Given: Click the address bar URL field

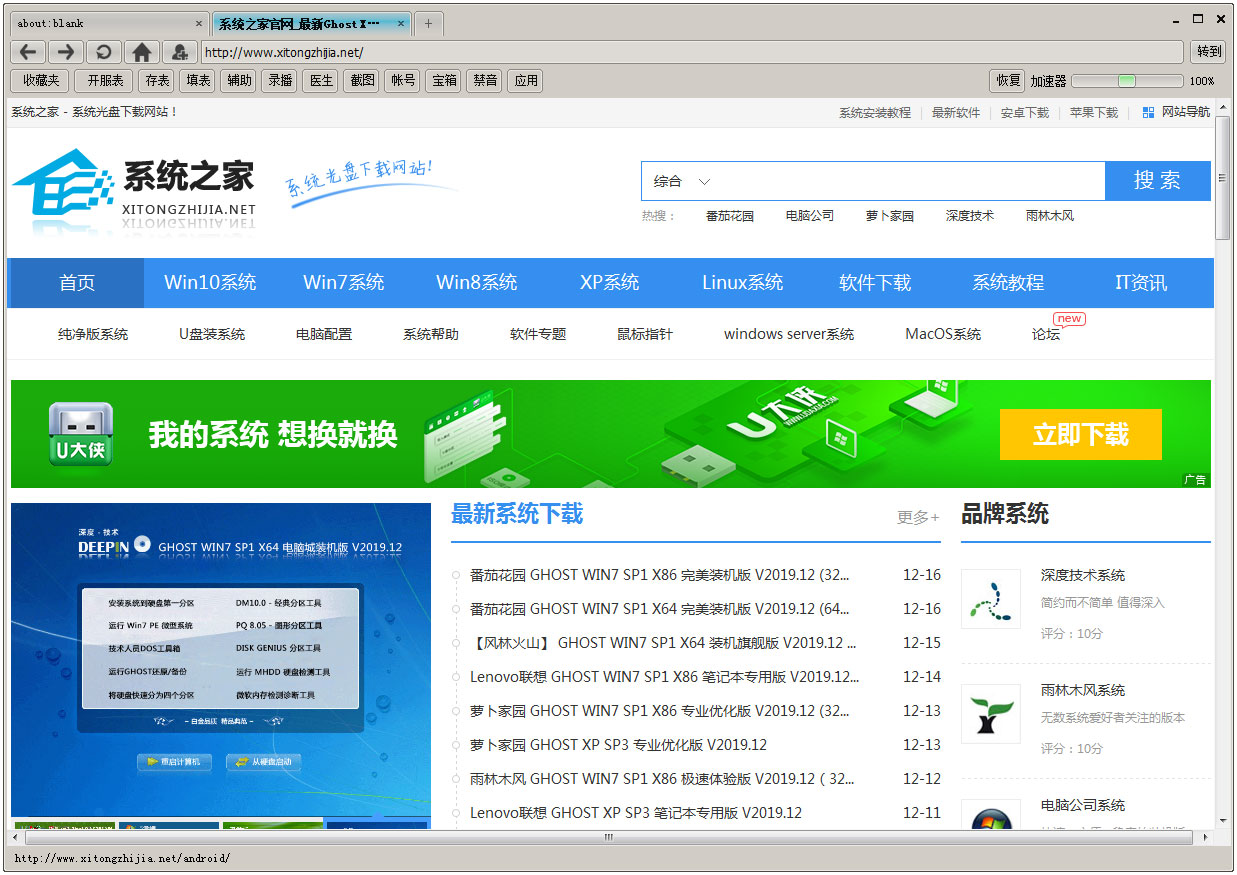Looking at the screenshot, I should pos(692,52).
